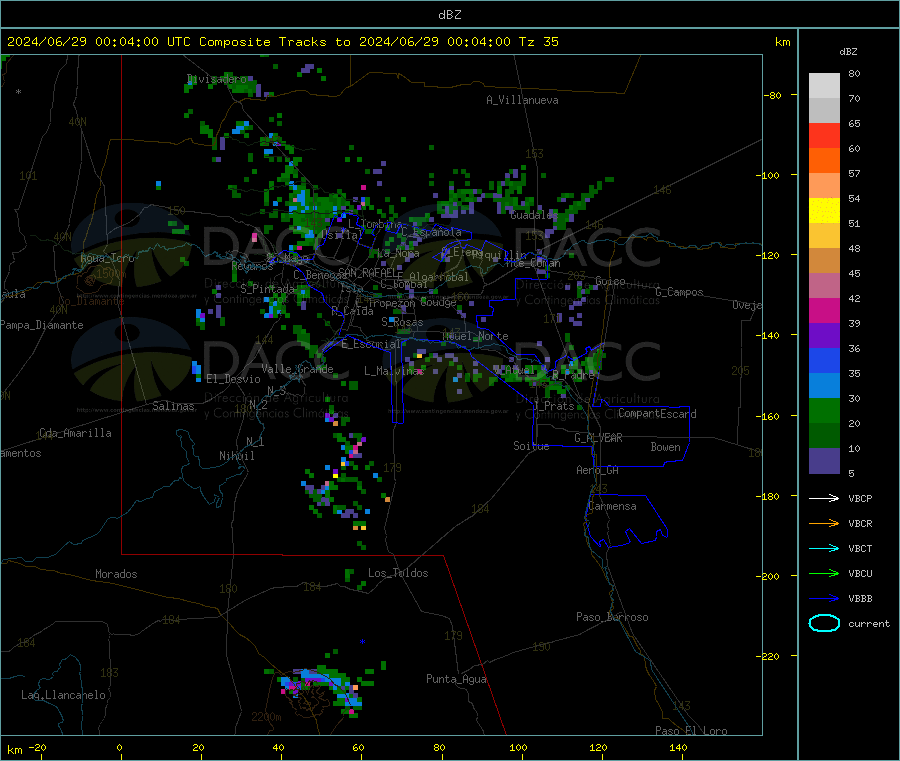Click the 'Divisadero' map label
900x761 pixels.
[x=216, y=79]
